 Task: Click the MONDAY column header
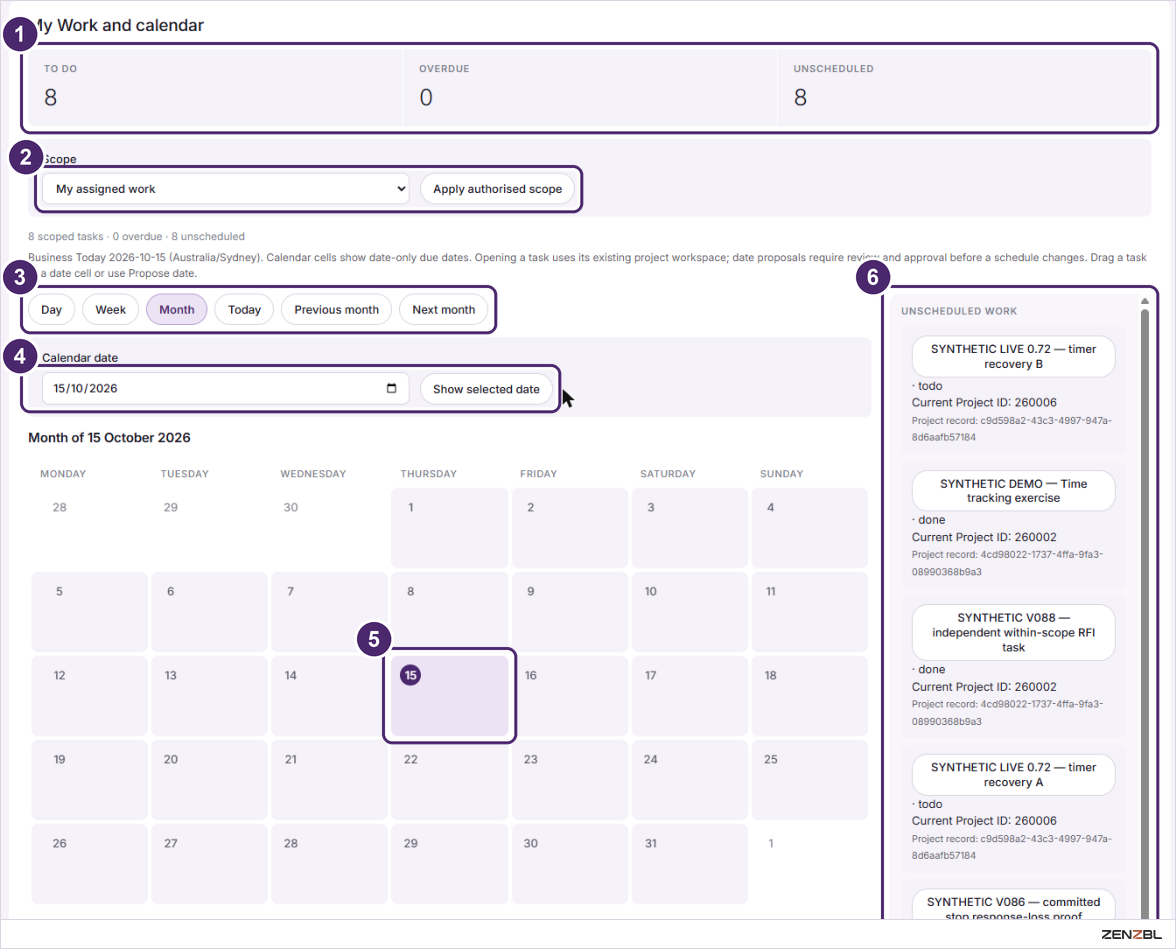[x=63, y=473]
